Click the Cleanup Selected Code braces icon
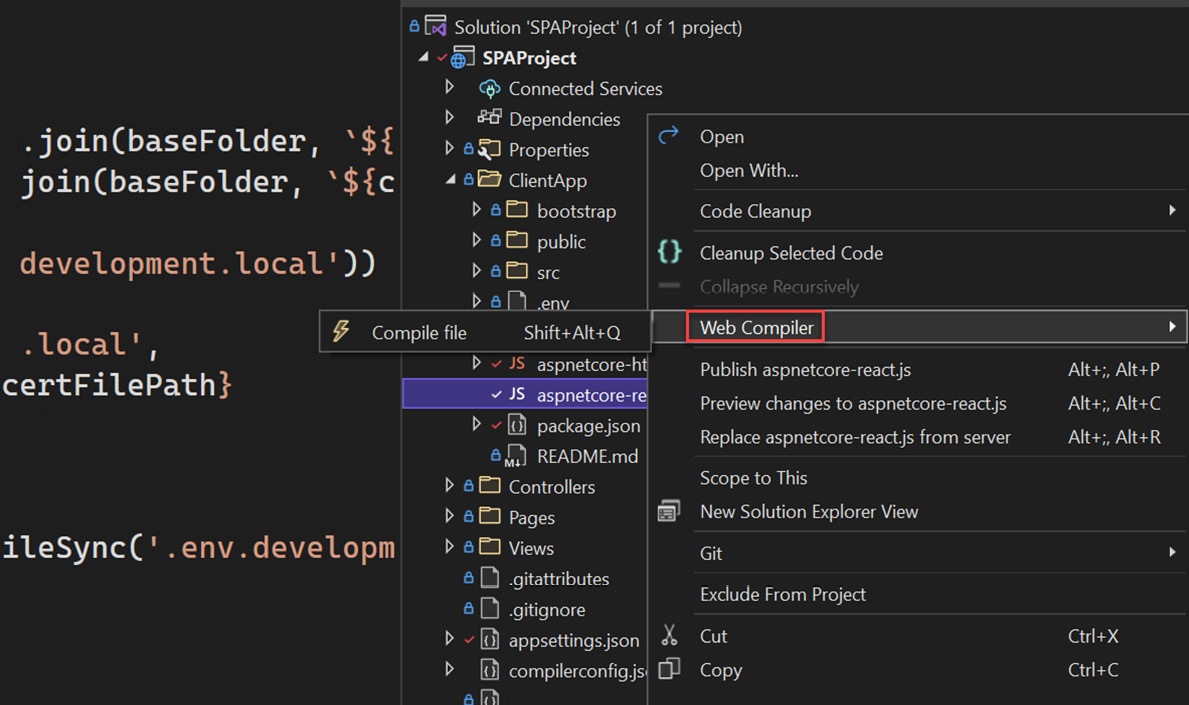The width and height of the screenshot is (1189, 705). tap(669, 252)
